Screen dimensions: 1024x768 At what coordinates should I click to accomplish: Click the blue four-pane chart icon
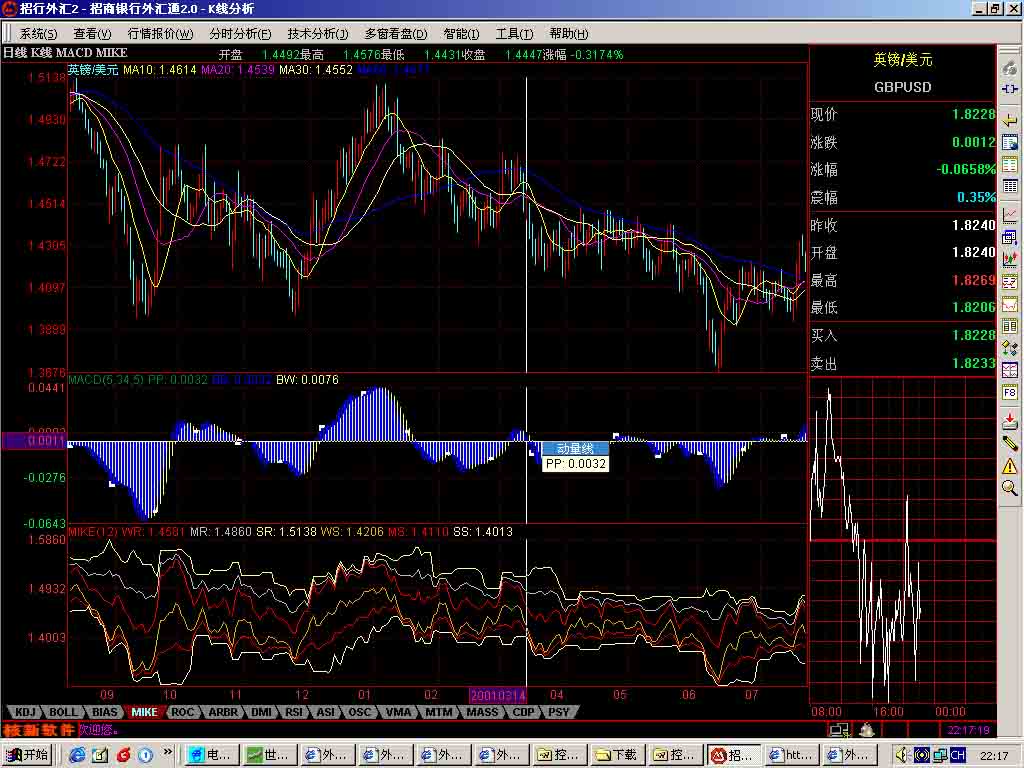point(1010,370)
